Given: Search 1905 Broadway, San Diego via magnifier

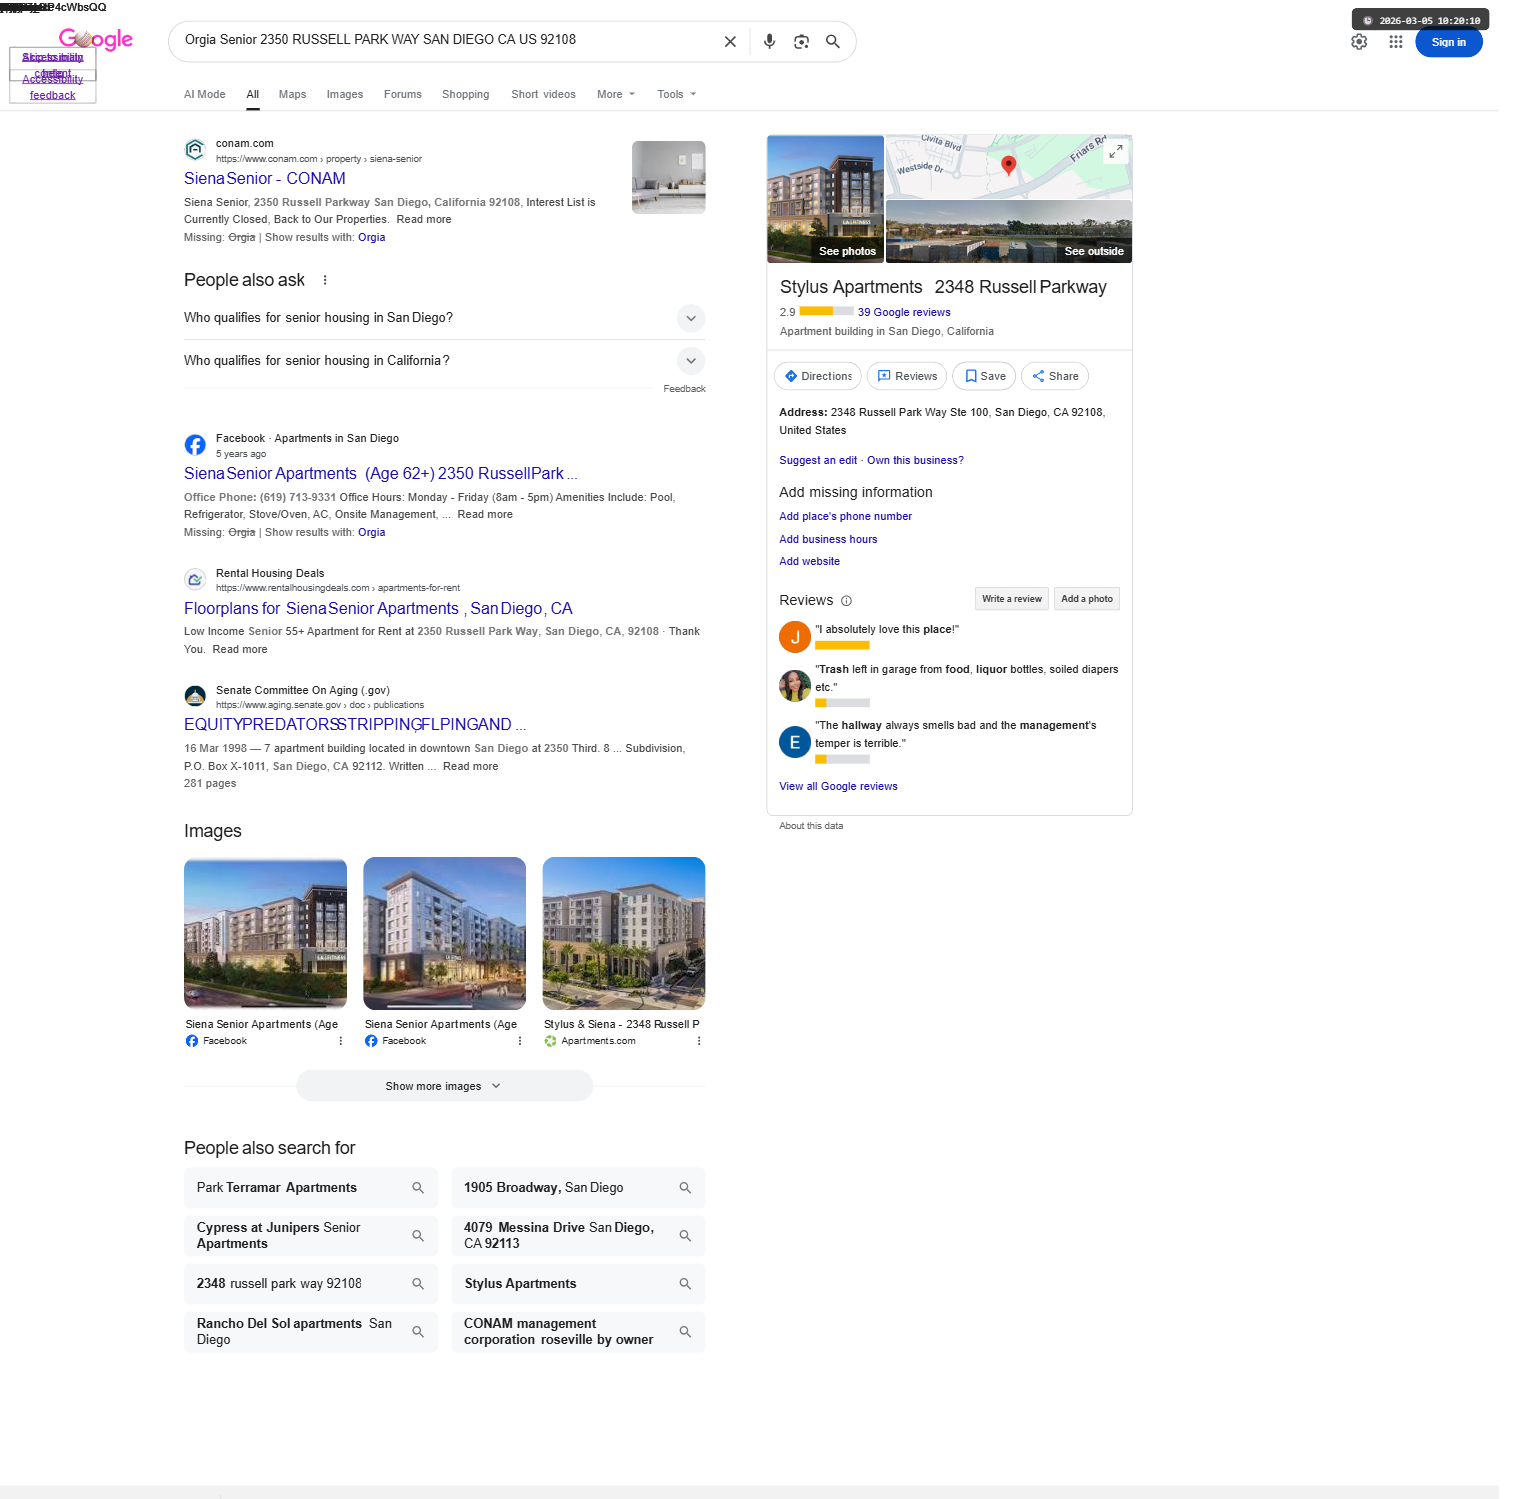Looking at the screenshot, I should [685, 1188].
